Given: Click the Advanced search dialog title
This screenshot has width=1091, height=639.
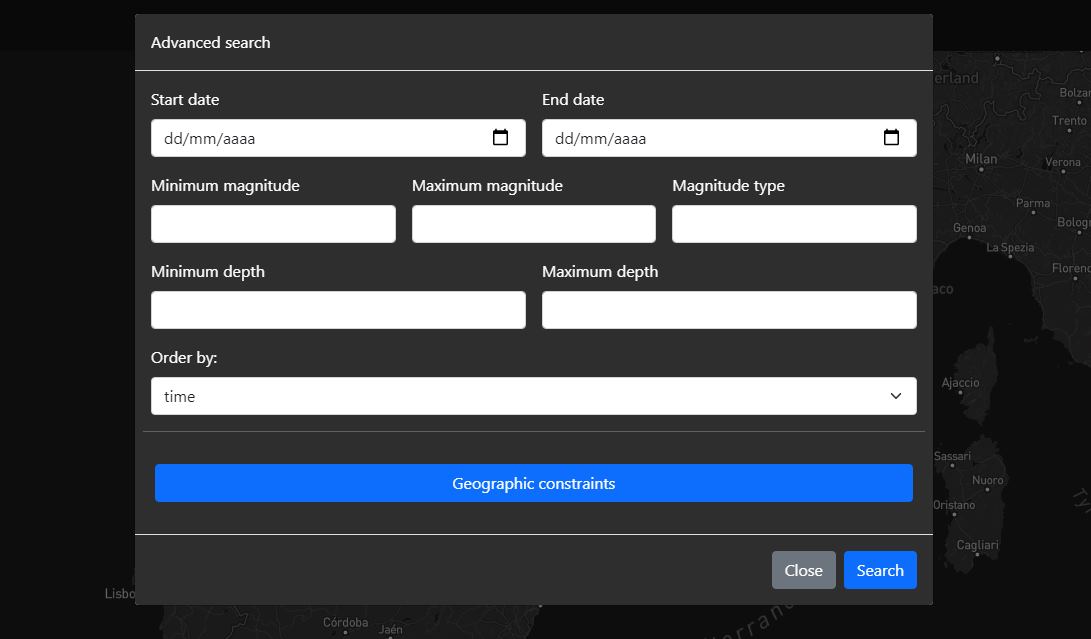Looking at the screenshot, I should click(211, 43).
